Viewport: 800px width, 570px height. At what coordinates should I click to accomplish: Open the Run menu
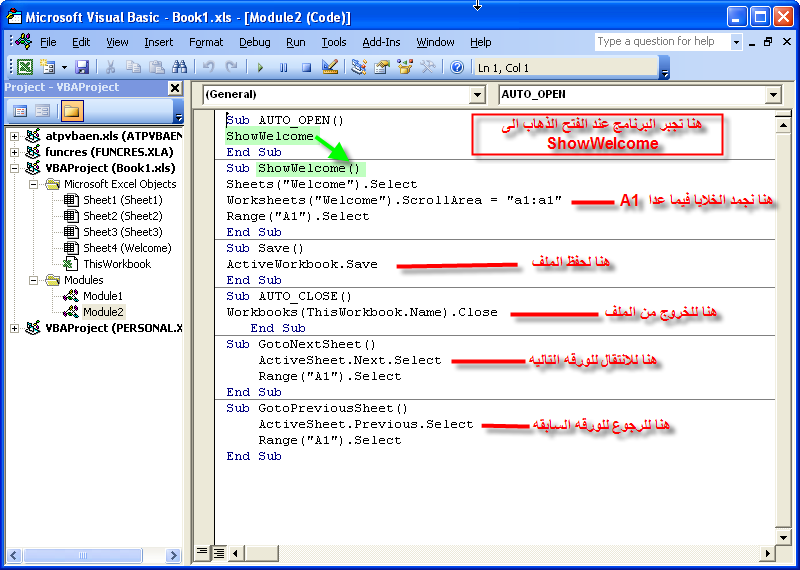(296, 42)
